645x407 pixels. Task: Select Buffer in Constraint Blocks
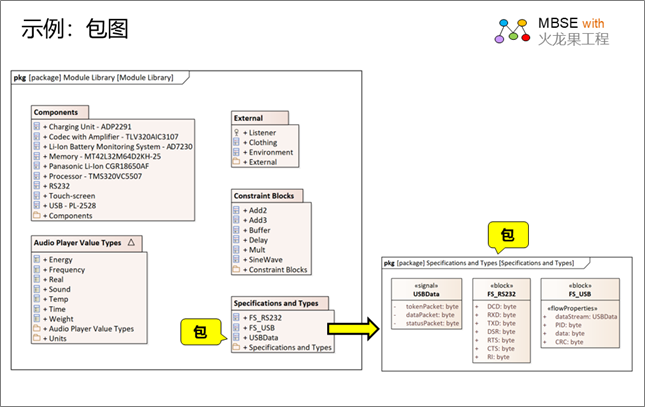coord(259,230)
